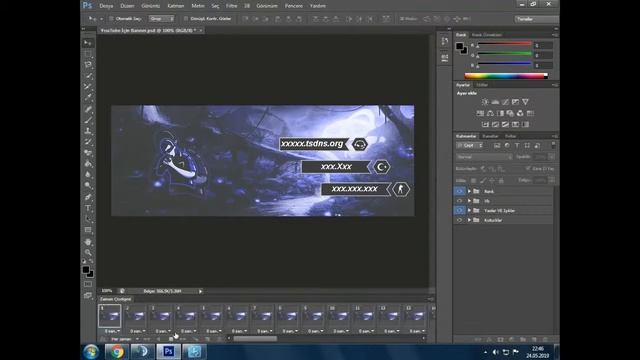640x360 pixels.
Task: Expand the 'Yazılar VE Şekiller' group
Action: [469, 210]
